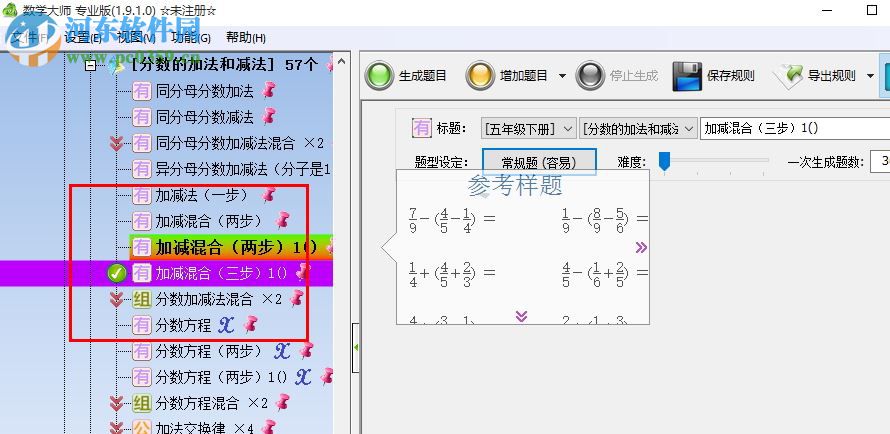Click the green panel splitter collapse arrow
This screenshot has width=890, height=434.
pos(356,347)
